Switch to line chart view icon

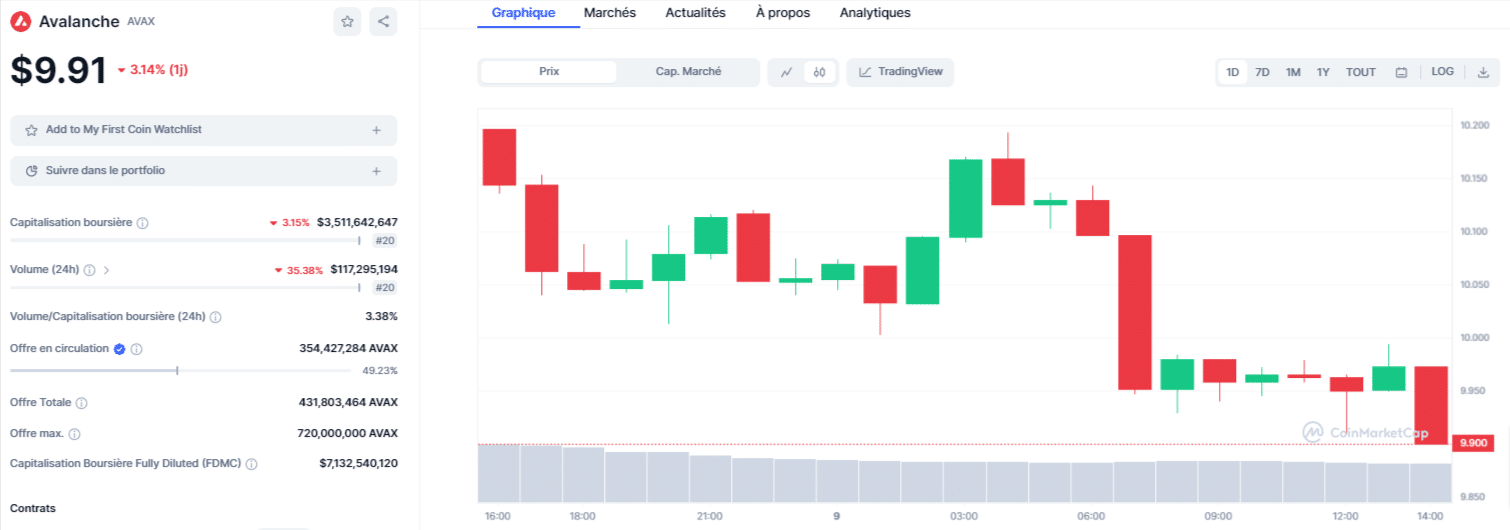(787, 72)
